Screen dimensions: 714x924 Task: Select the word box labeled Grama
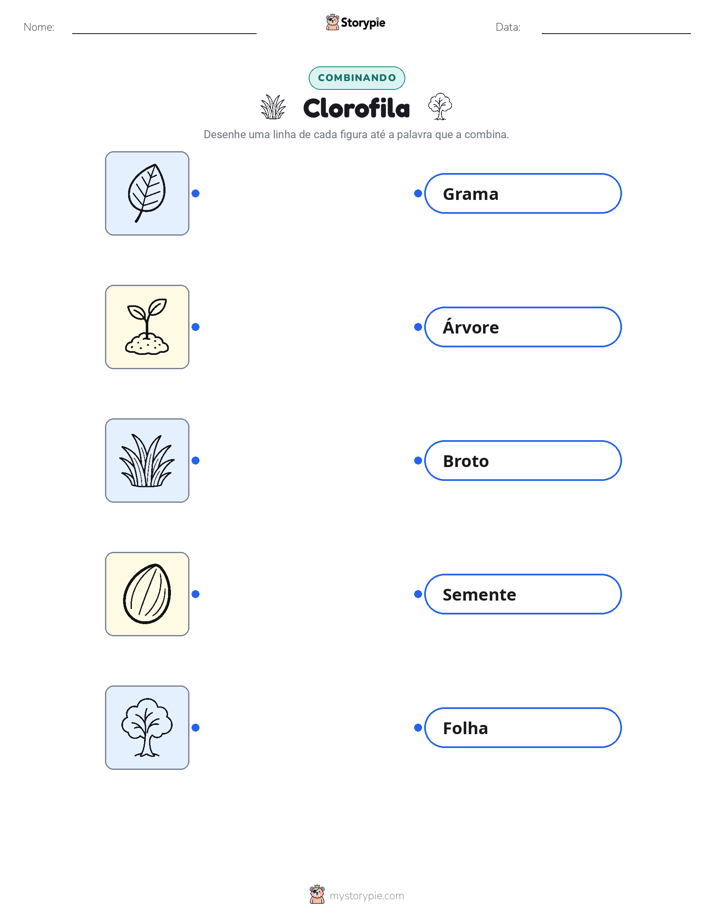coord(523,193)
